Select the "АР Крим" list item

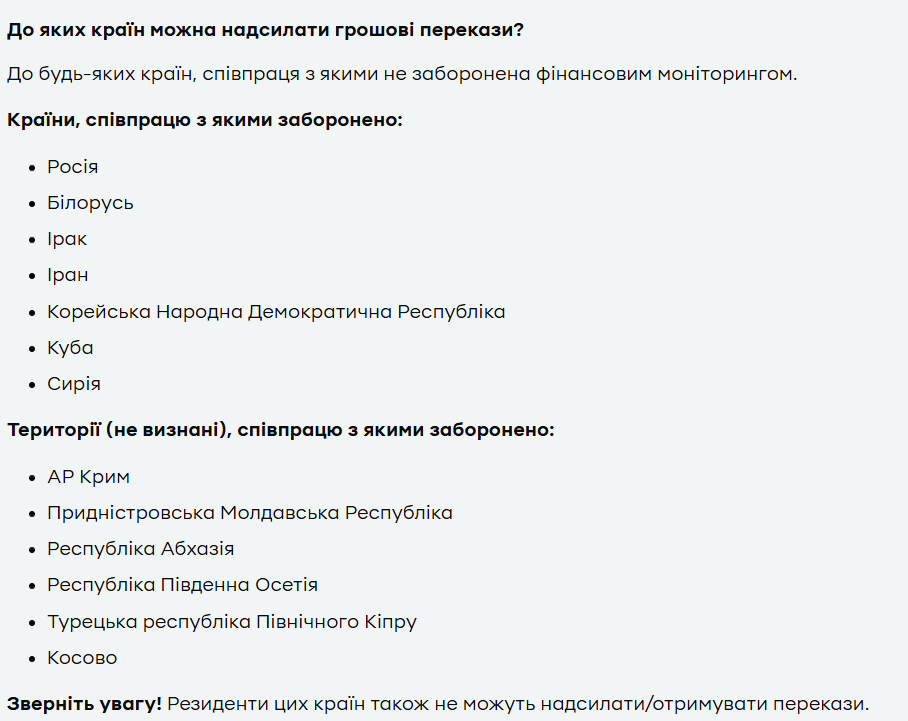tap(88, 477)
